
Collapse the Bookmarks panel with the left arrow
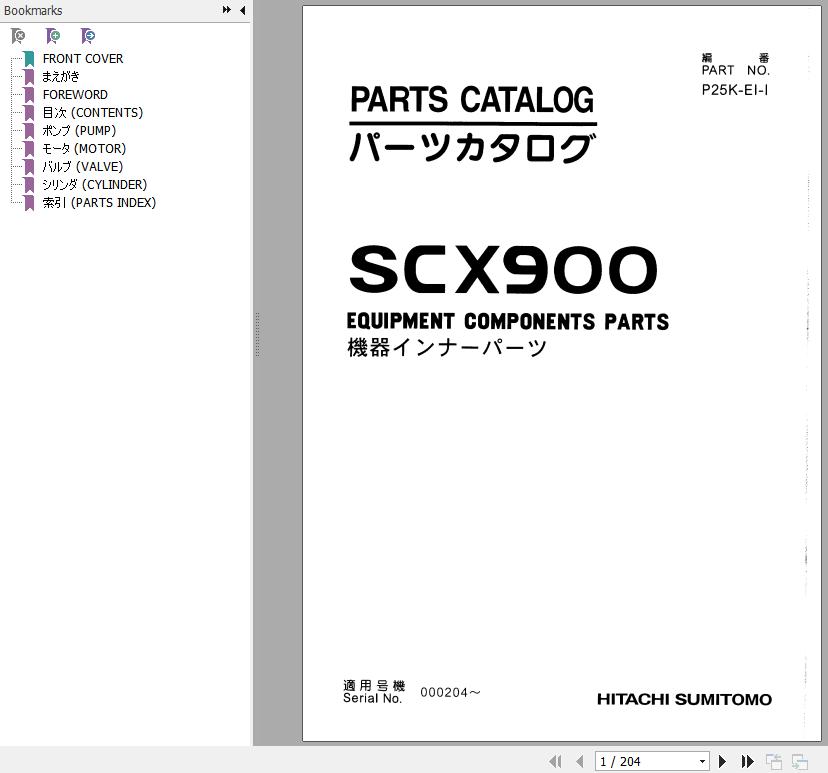click(x=242, y=10)
